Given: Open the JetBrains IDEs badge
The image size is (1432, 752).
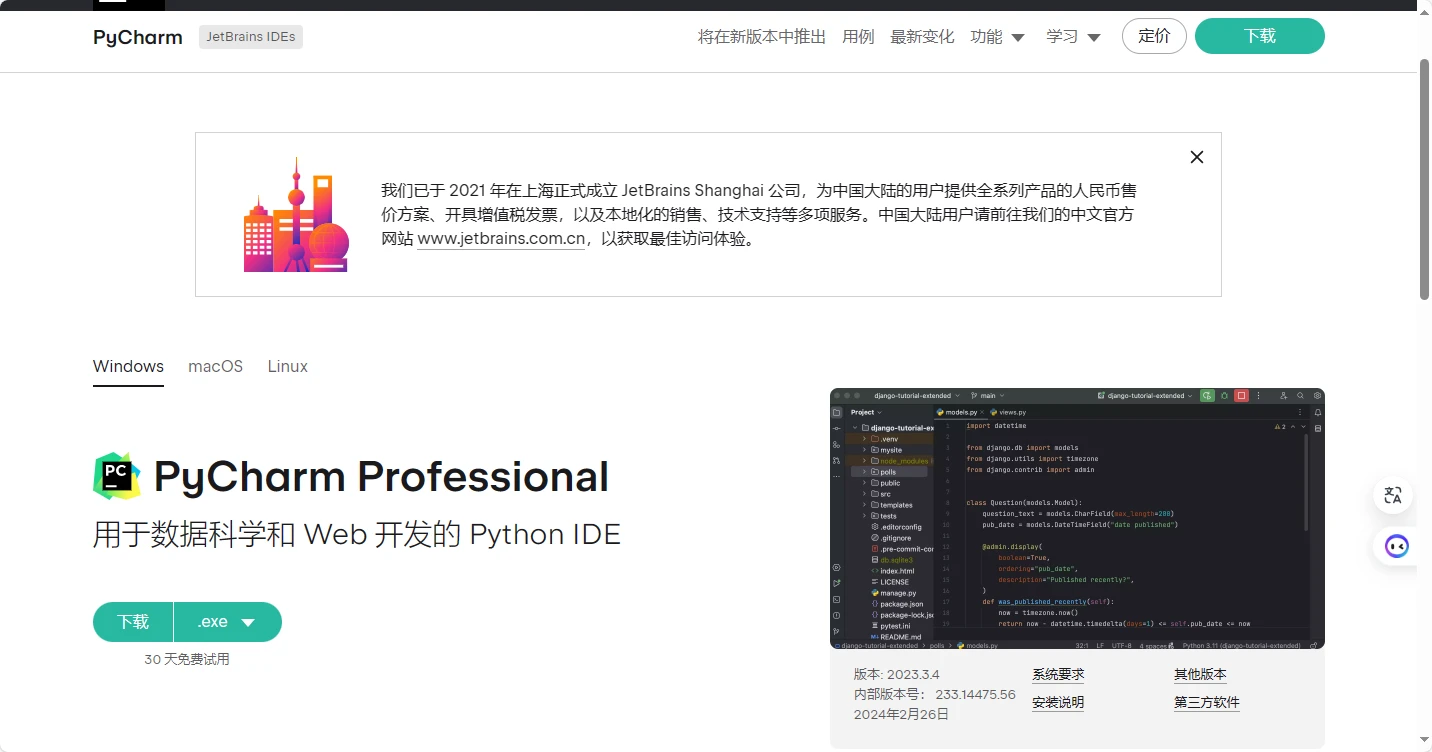Looking at the screenshot, I should [251, 37].
